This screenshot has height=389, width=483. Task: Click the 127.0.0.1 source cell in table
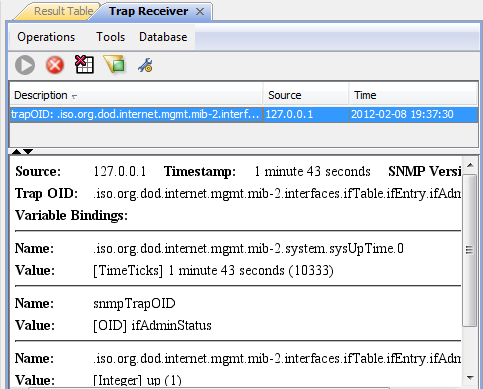coord(306,115)
